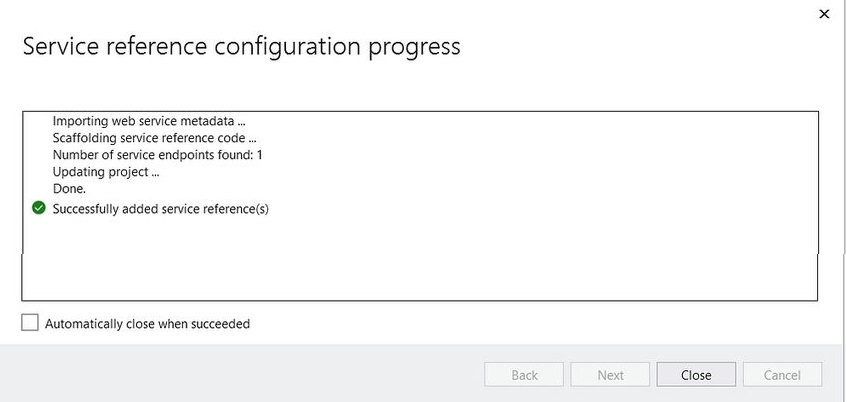
Task: Click the 'Automatically close when succeeded' label
Action: coord(147,324)
